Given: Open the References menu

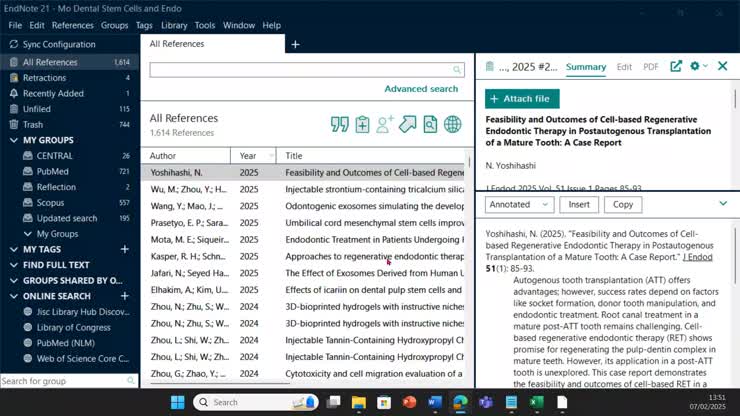Looking at the screenshot, I should [x=73, y=25].
